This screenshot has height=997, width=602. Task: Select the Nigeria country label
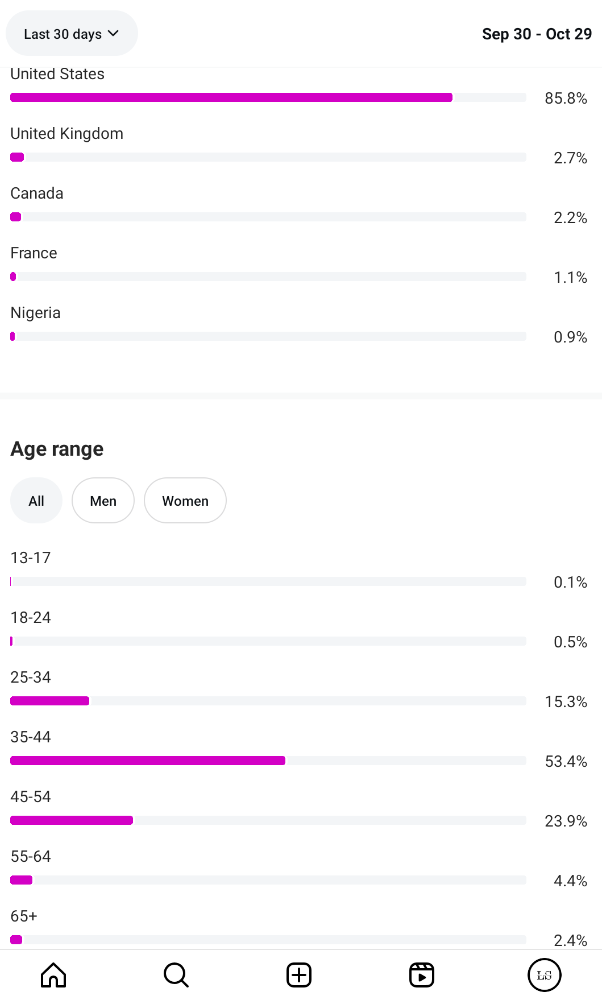point(36,313)
